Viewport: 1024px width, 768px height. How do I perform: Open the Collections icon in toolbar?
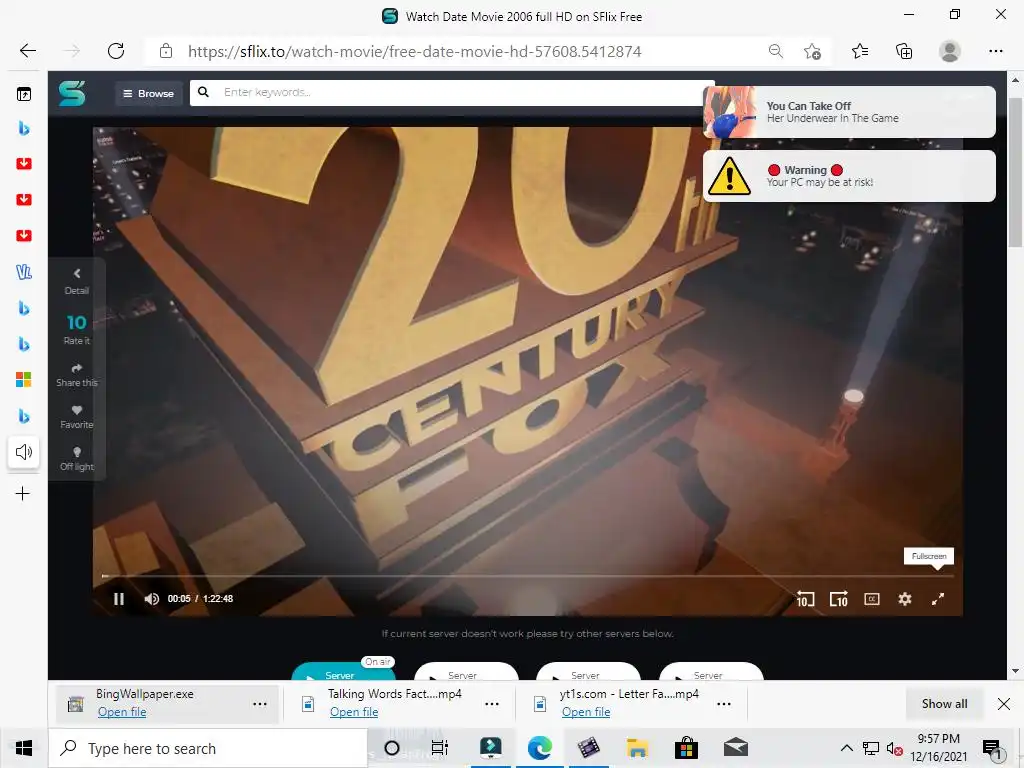pos(904,51)
